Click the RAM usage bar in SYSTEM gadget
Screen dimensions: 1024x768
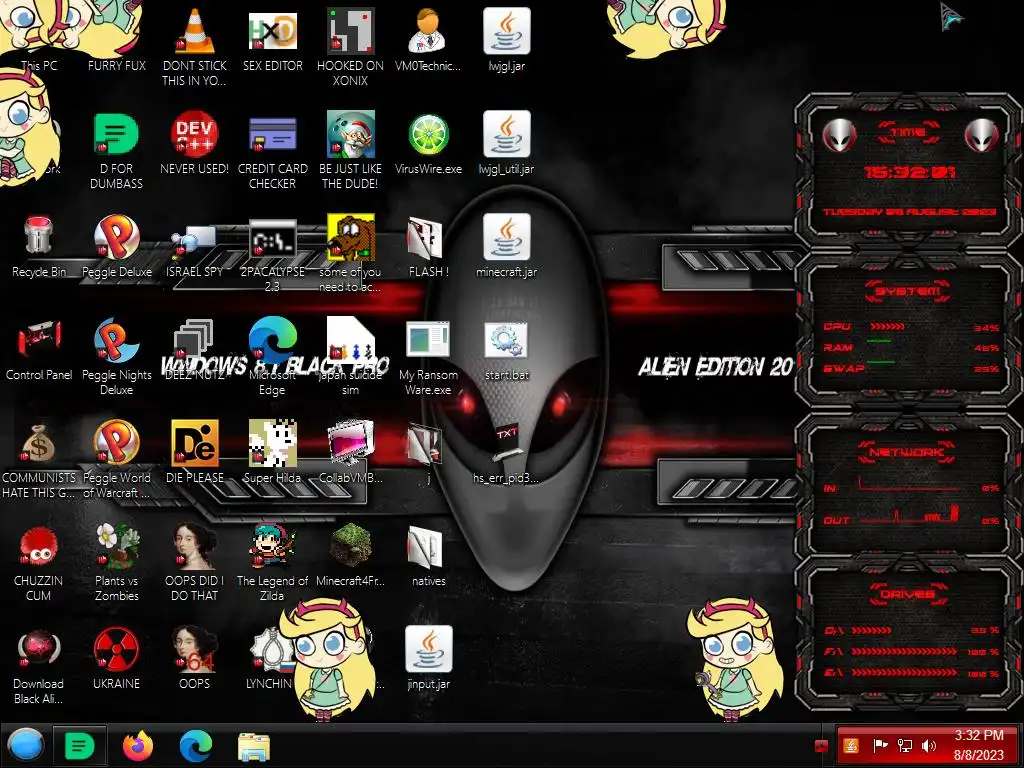coord(879,341)
